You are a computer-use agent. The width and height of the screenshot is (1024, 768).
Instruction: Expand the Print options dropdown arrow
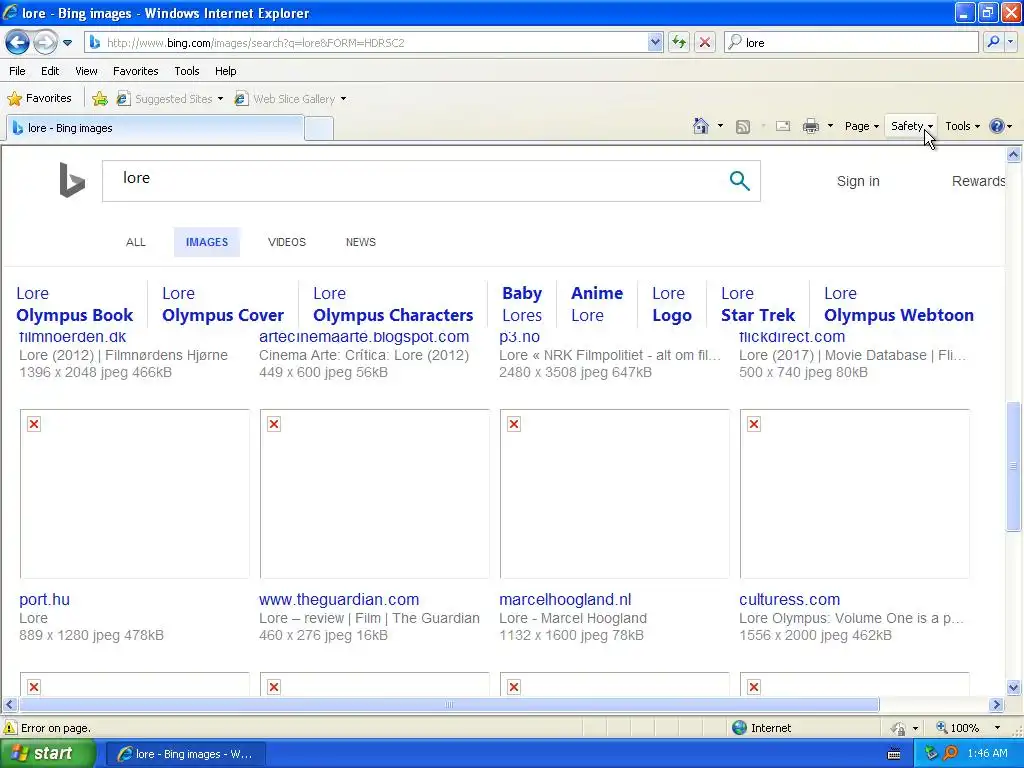(830, 126)
